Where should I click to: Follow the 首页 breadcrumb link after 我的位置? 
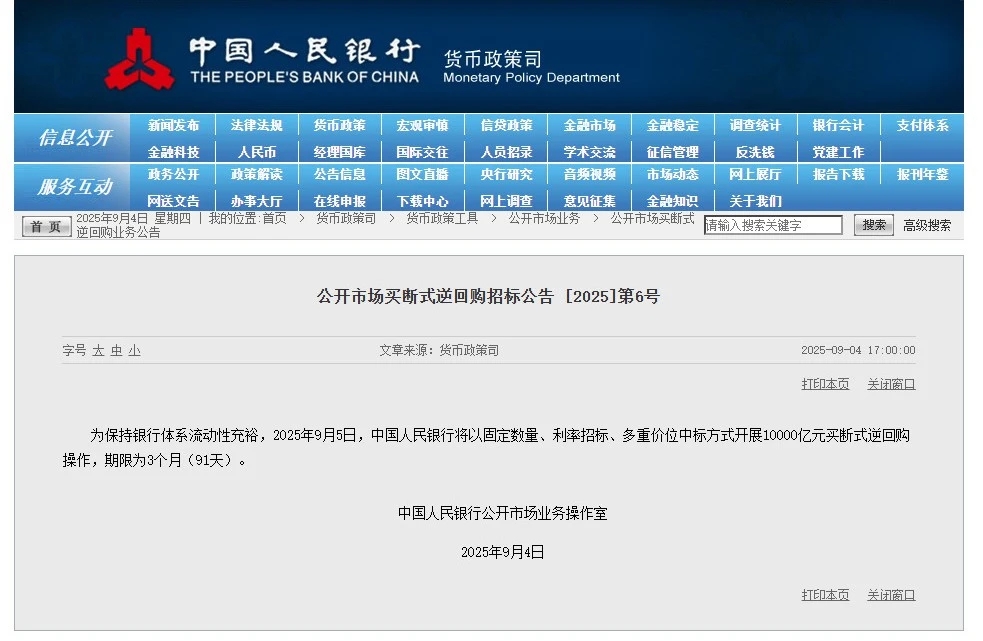point(274,218)
